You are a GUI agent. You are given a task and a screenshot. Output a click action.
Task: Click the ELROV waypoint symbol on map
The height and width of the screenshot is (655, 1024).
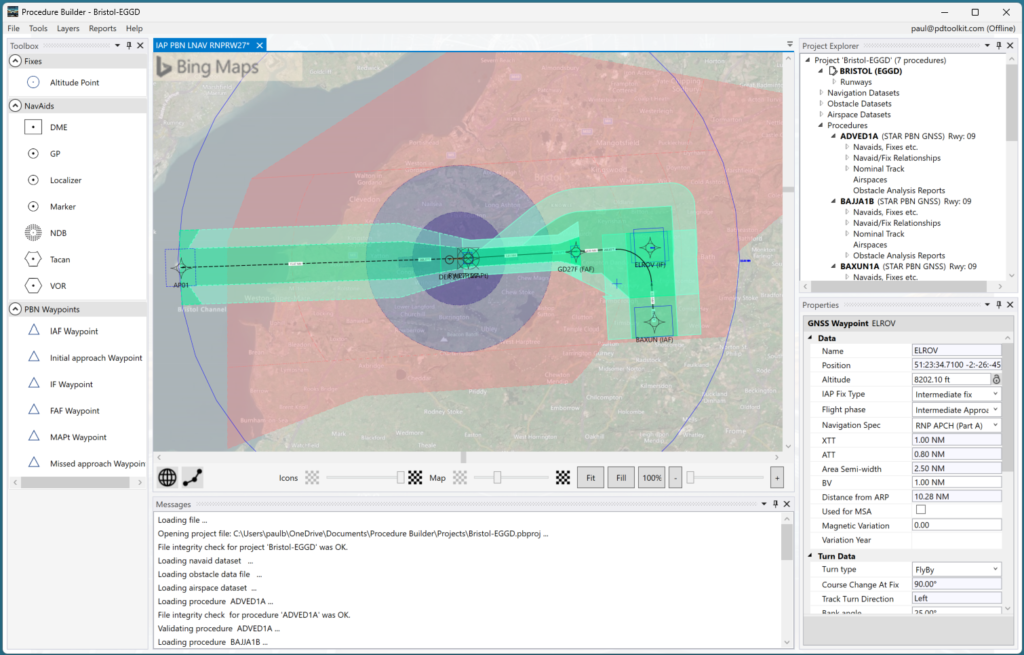click(x=649, y=248)
